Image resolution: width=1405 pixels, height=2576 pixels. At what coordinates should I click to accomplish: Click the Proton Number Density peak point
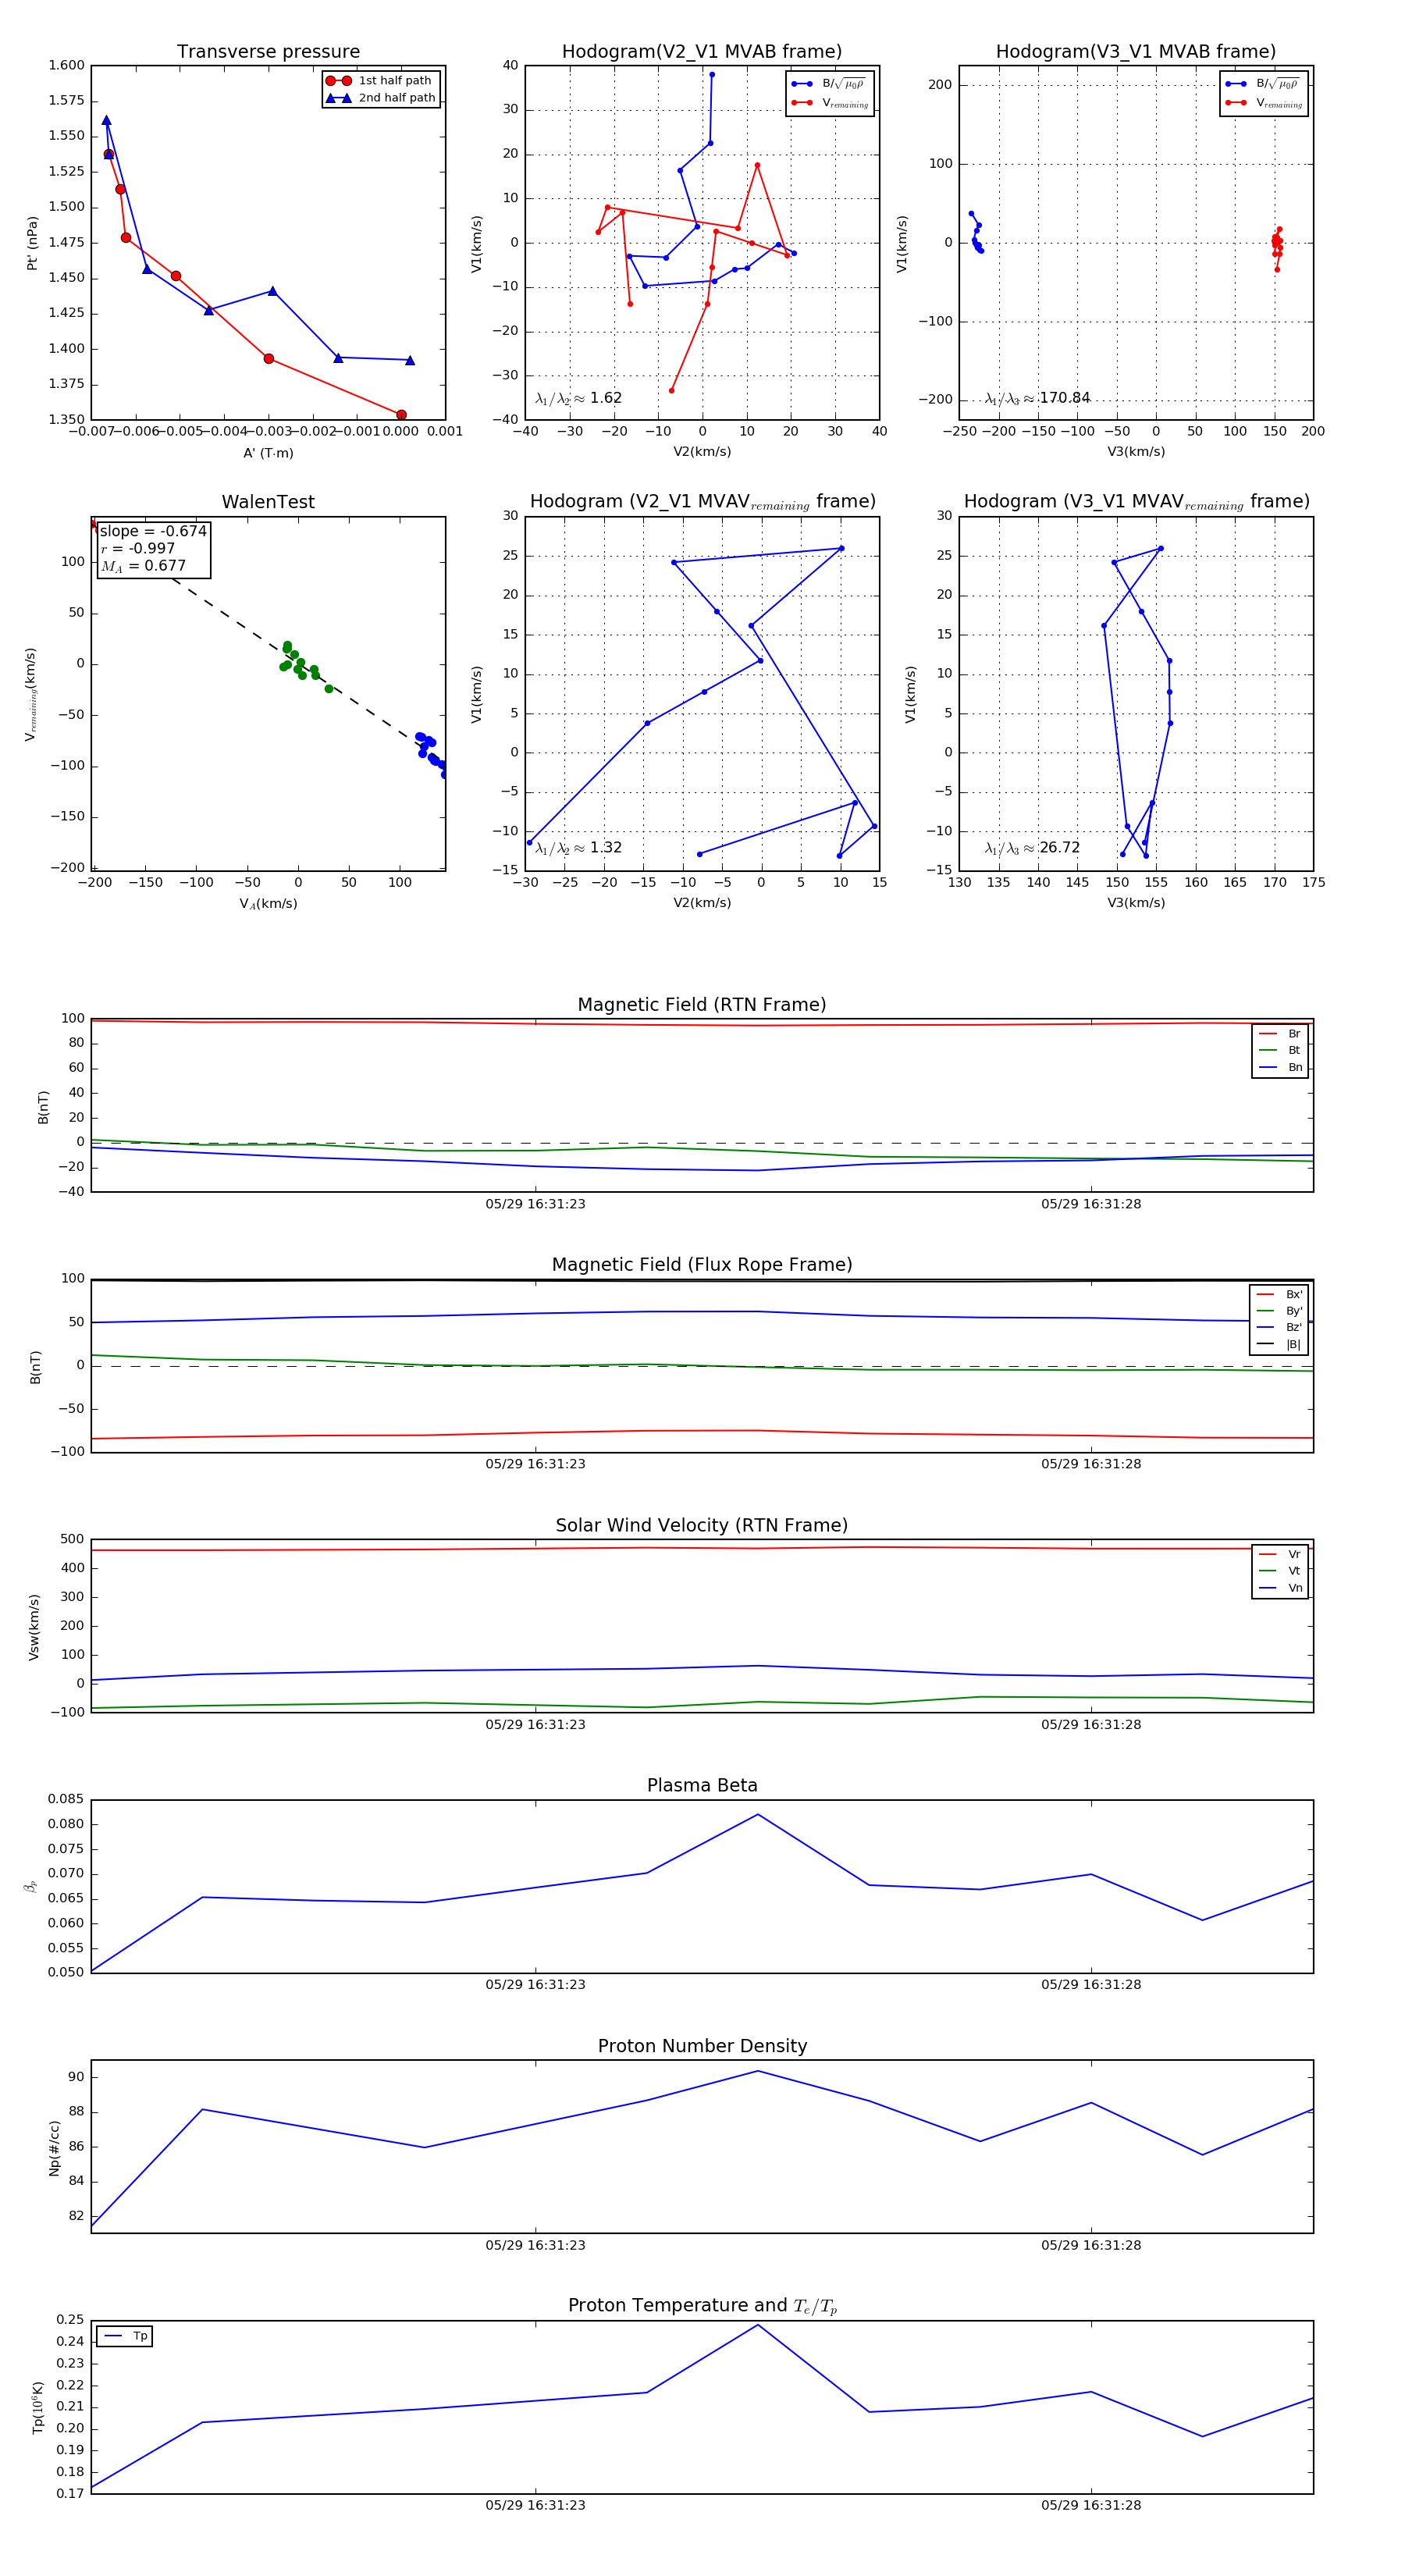point(758,2071)
